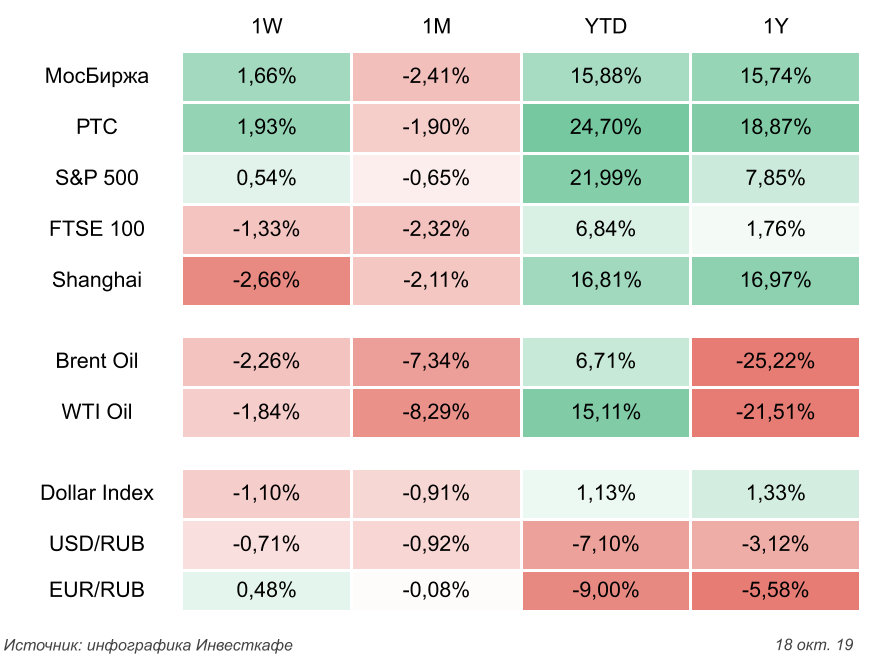
Task: Click the Shanghai row label
Action: click(97, 280)
